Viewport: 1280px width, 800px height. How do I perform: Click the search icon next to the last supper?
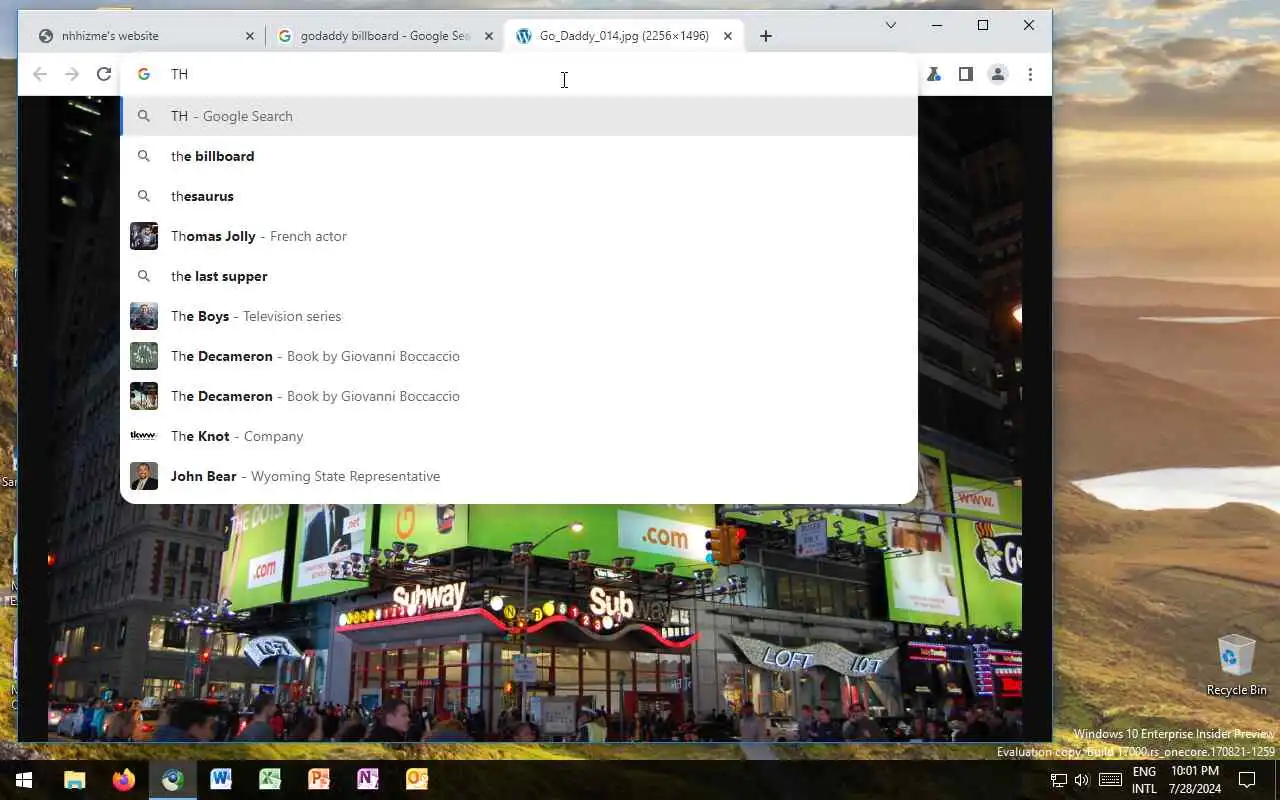click(144, 276)
